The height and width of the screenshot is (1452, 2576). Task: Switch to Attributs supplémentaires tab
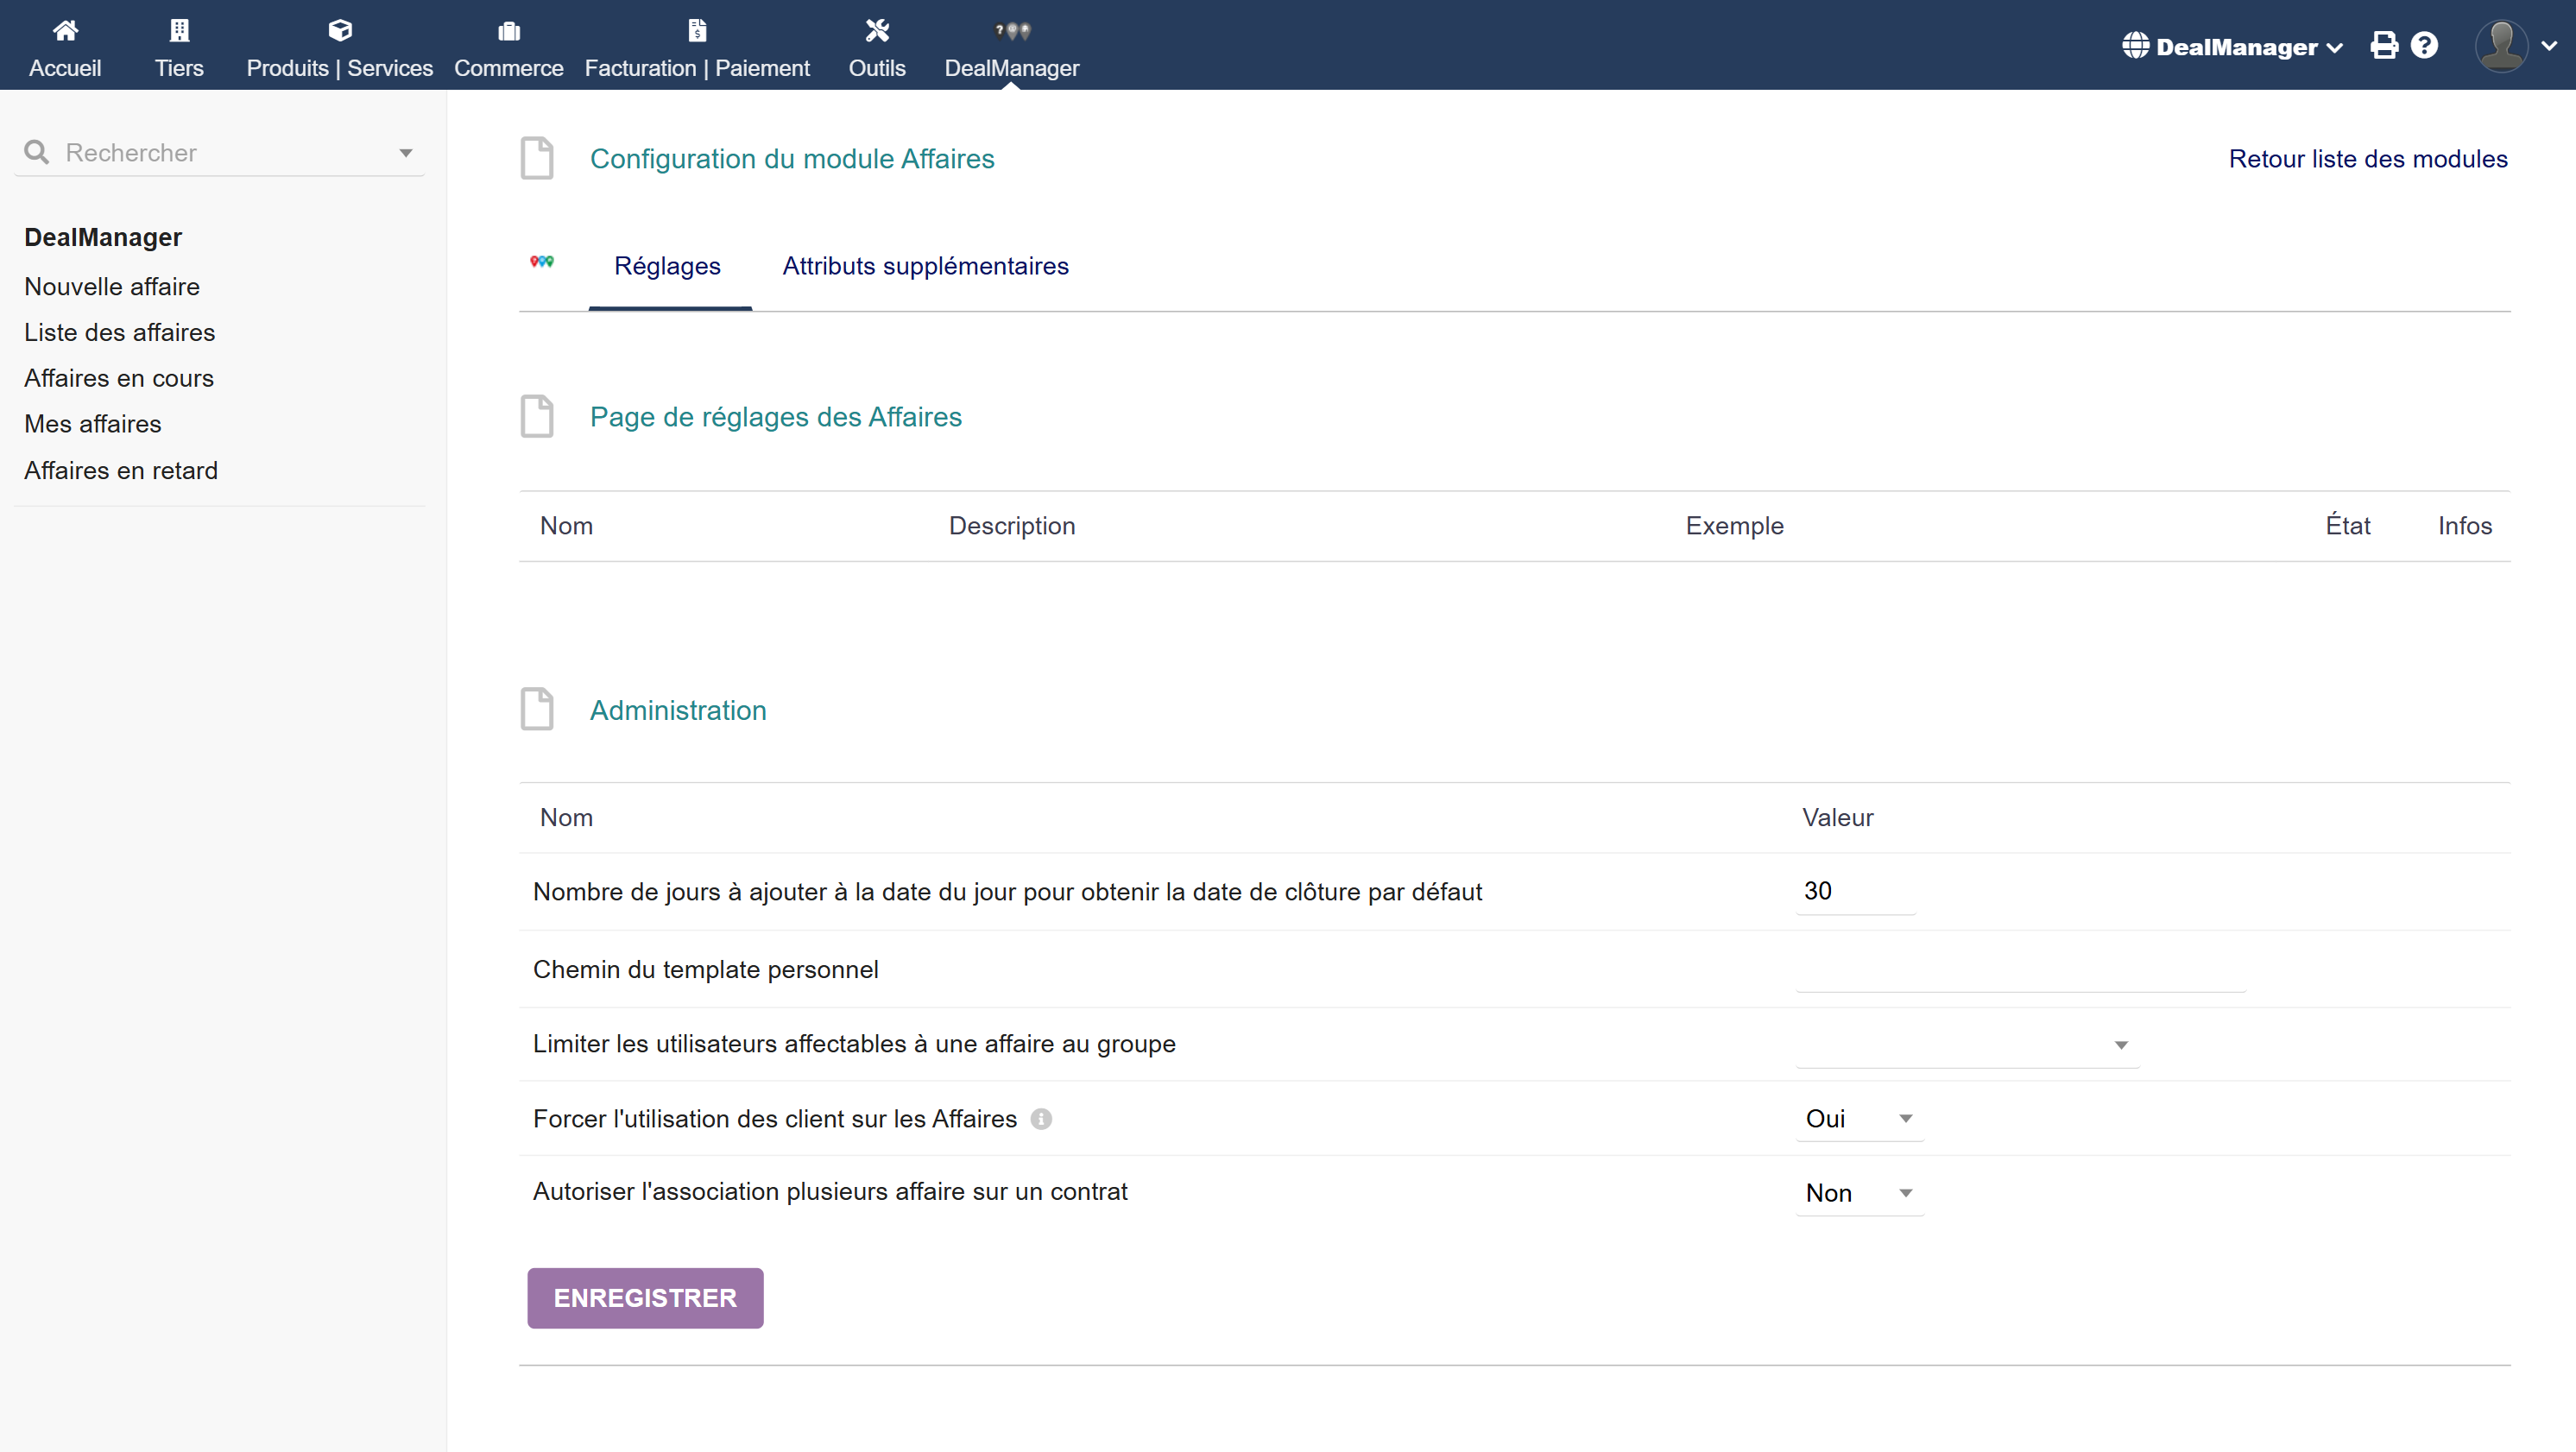click(x=925, y=266)
